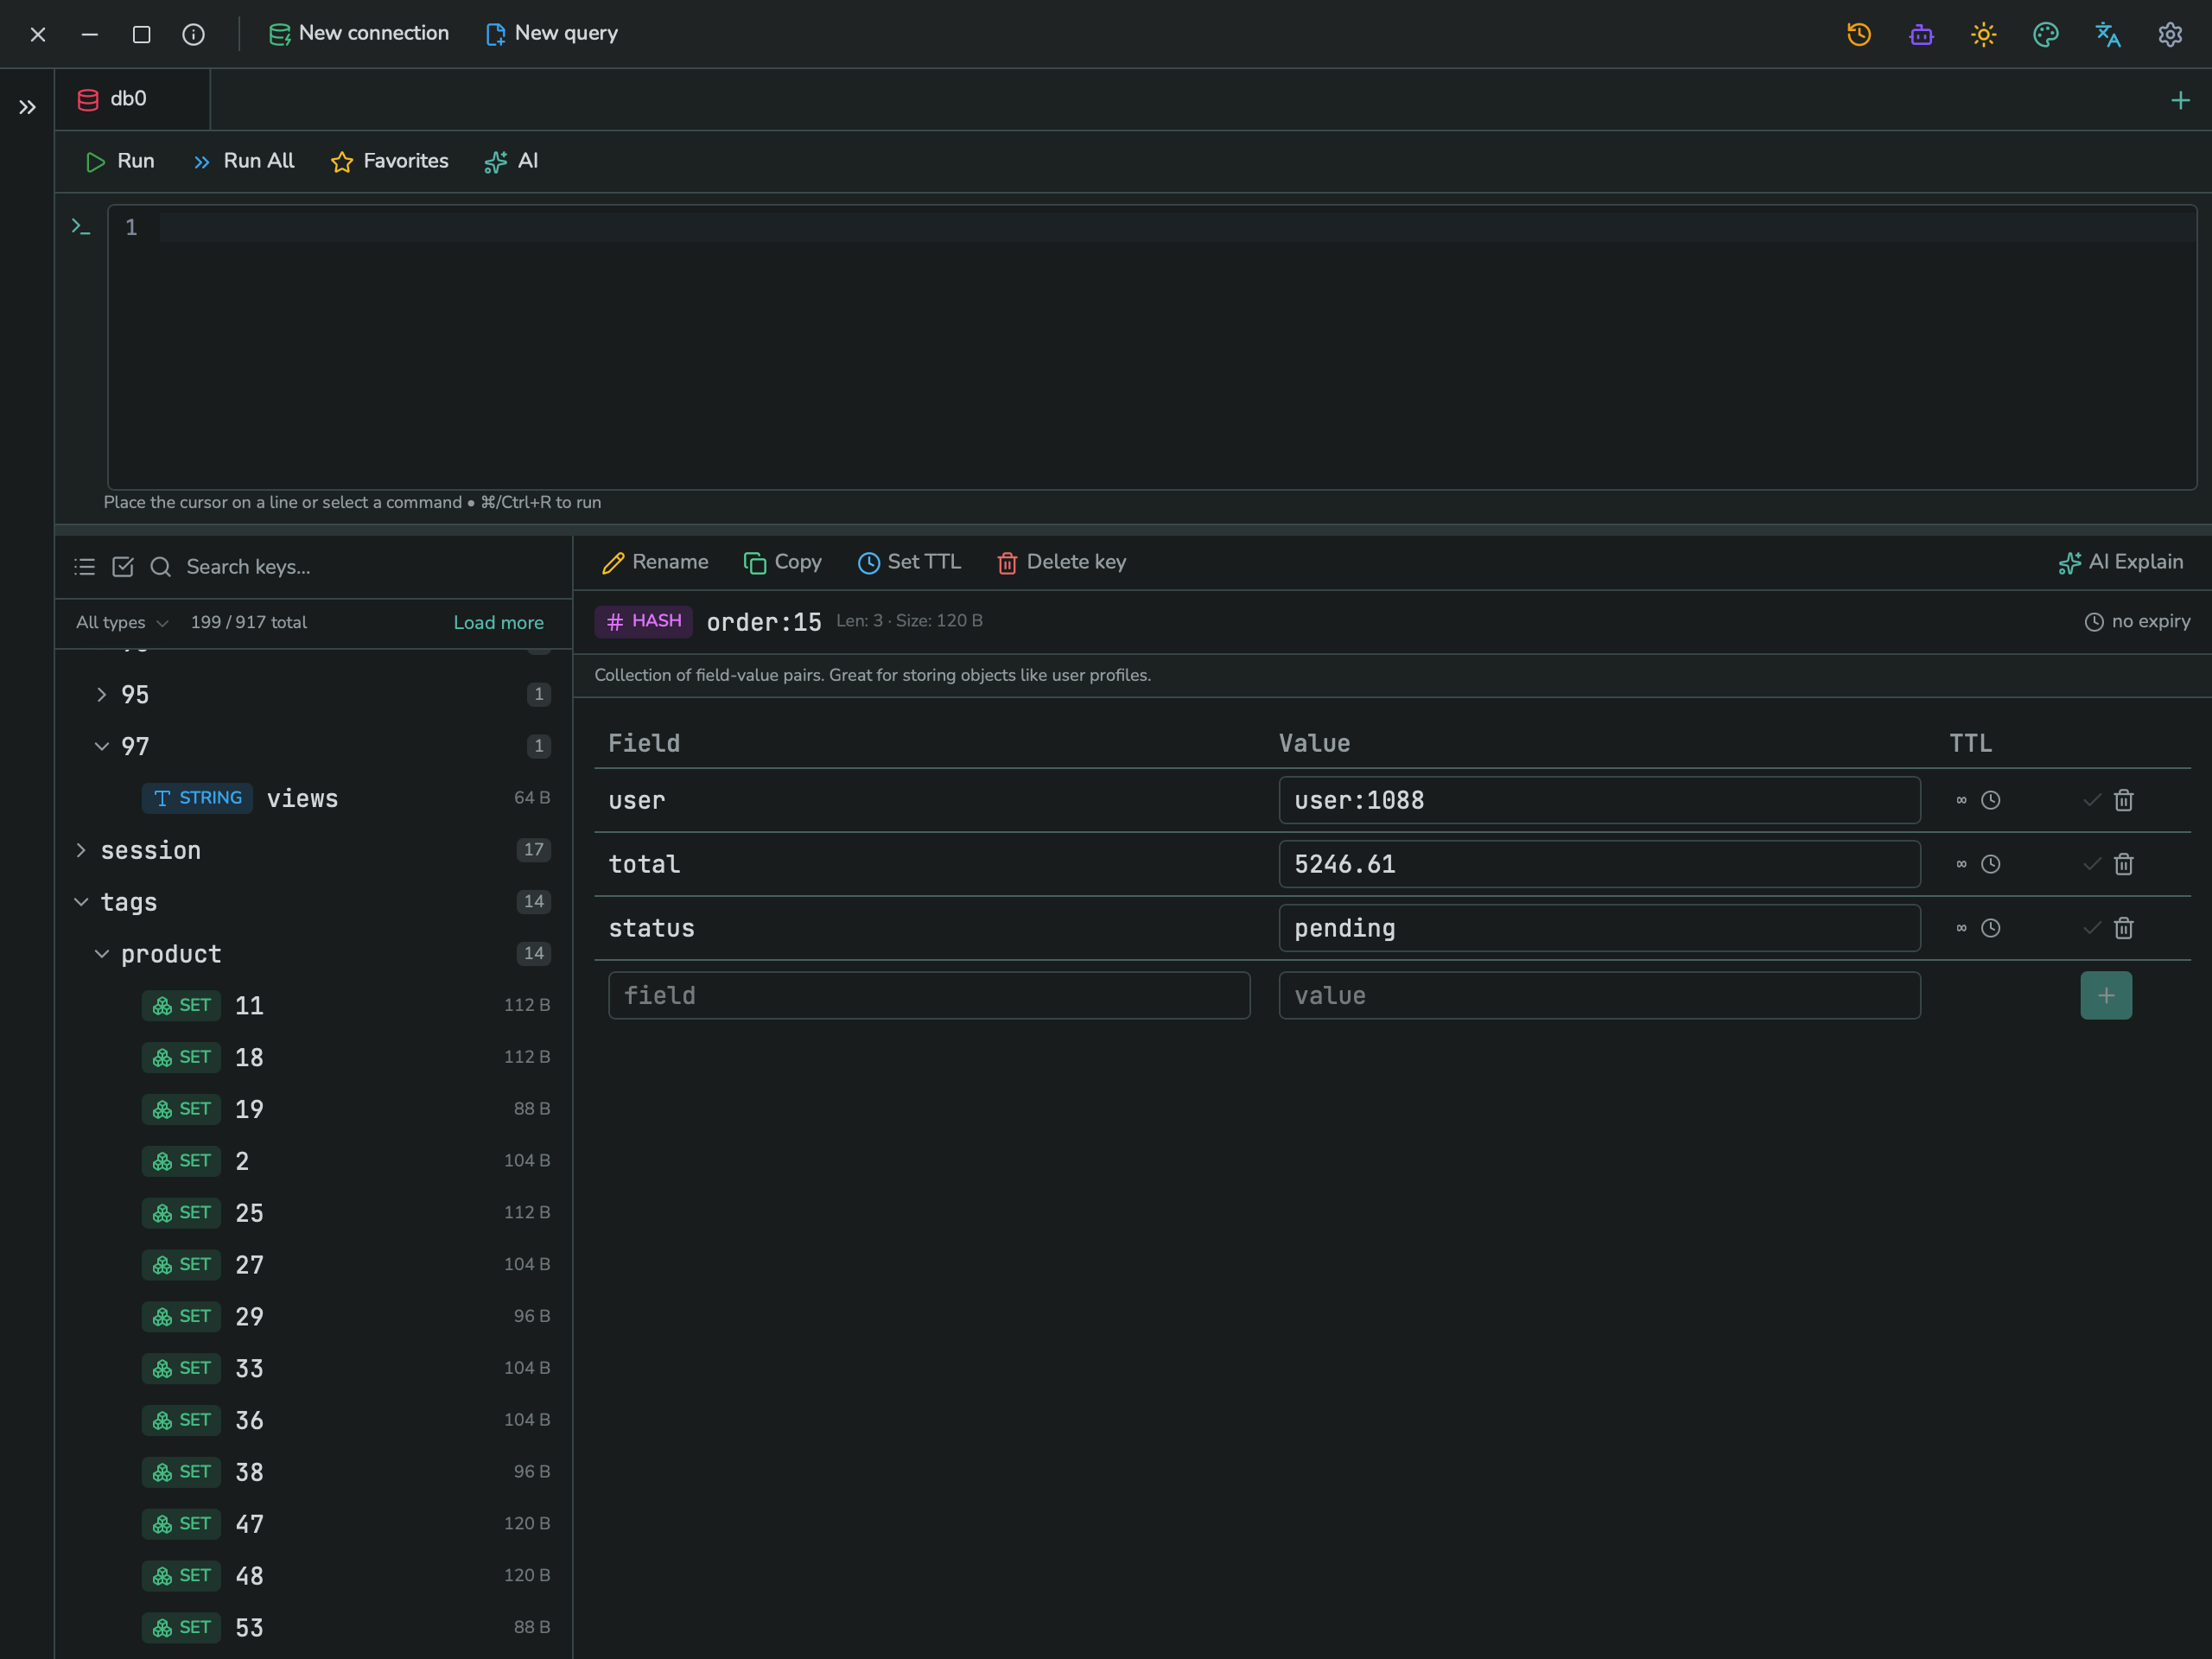This screenshot has height=1659, width=2212.
Task: Select SET key 33
Action: (x=313, y=1368)
